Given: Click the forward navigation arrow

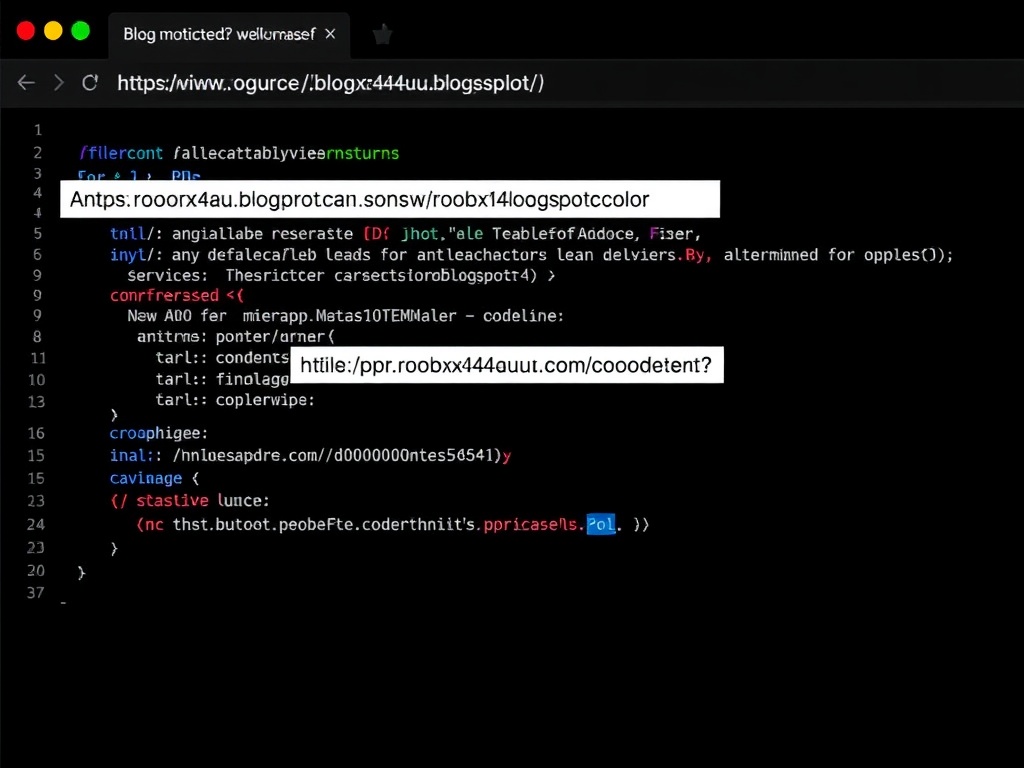Looking at the screenshot, I should click(x=58, y=83).
